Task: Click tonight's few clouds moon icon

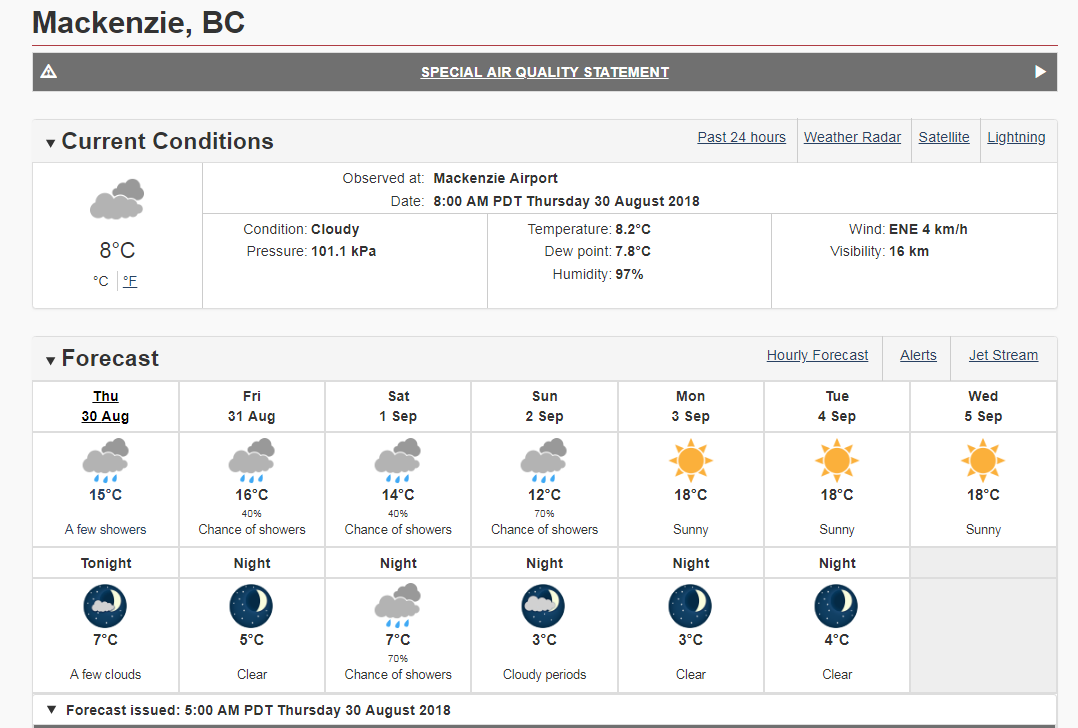Action: click(105, 606)
